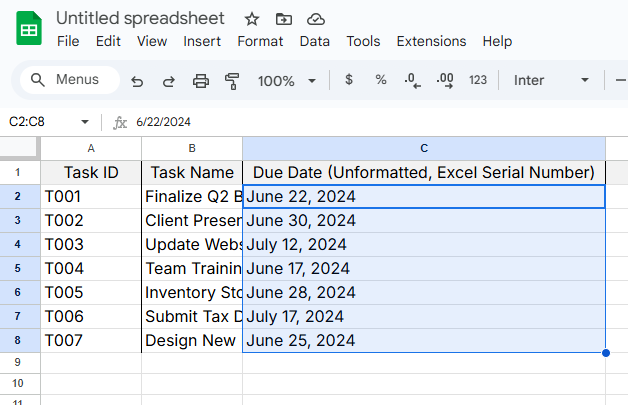Search the Menus box

68,80
